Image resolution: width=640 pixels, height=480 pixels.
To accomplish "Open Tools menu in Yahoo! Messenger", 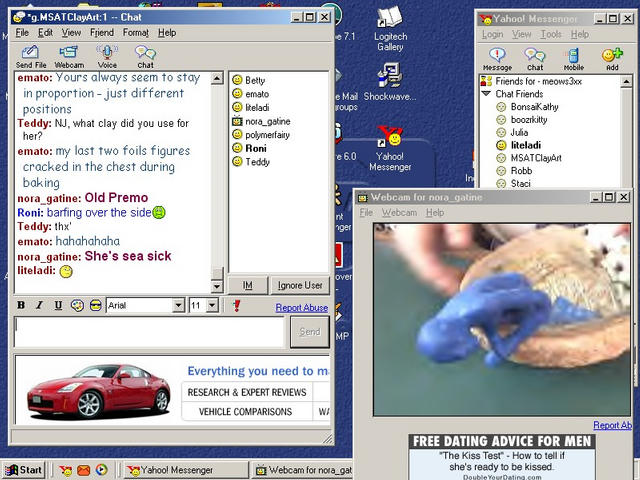I will click(551, 34).
